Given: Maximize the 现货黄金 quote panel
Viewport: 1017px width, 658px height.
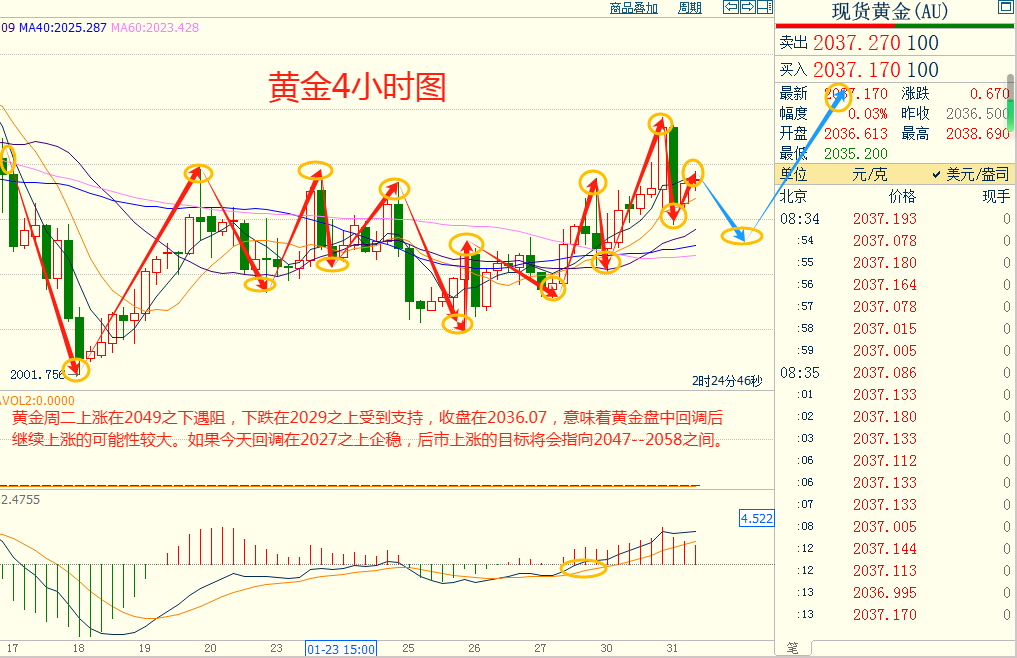Looking at the screenshot, I should 1005,7.
